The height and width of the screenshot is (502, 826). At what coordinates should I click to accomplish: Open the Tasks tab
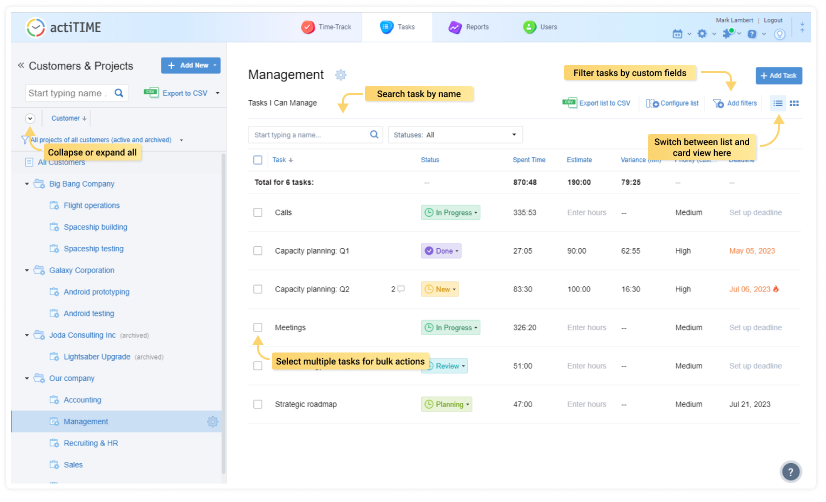[397, 27]
